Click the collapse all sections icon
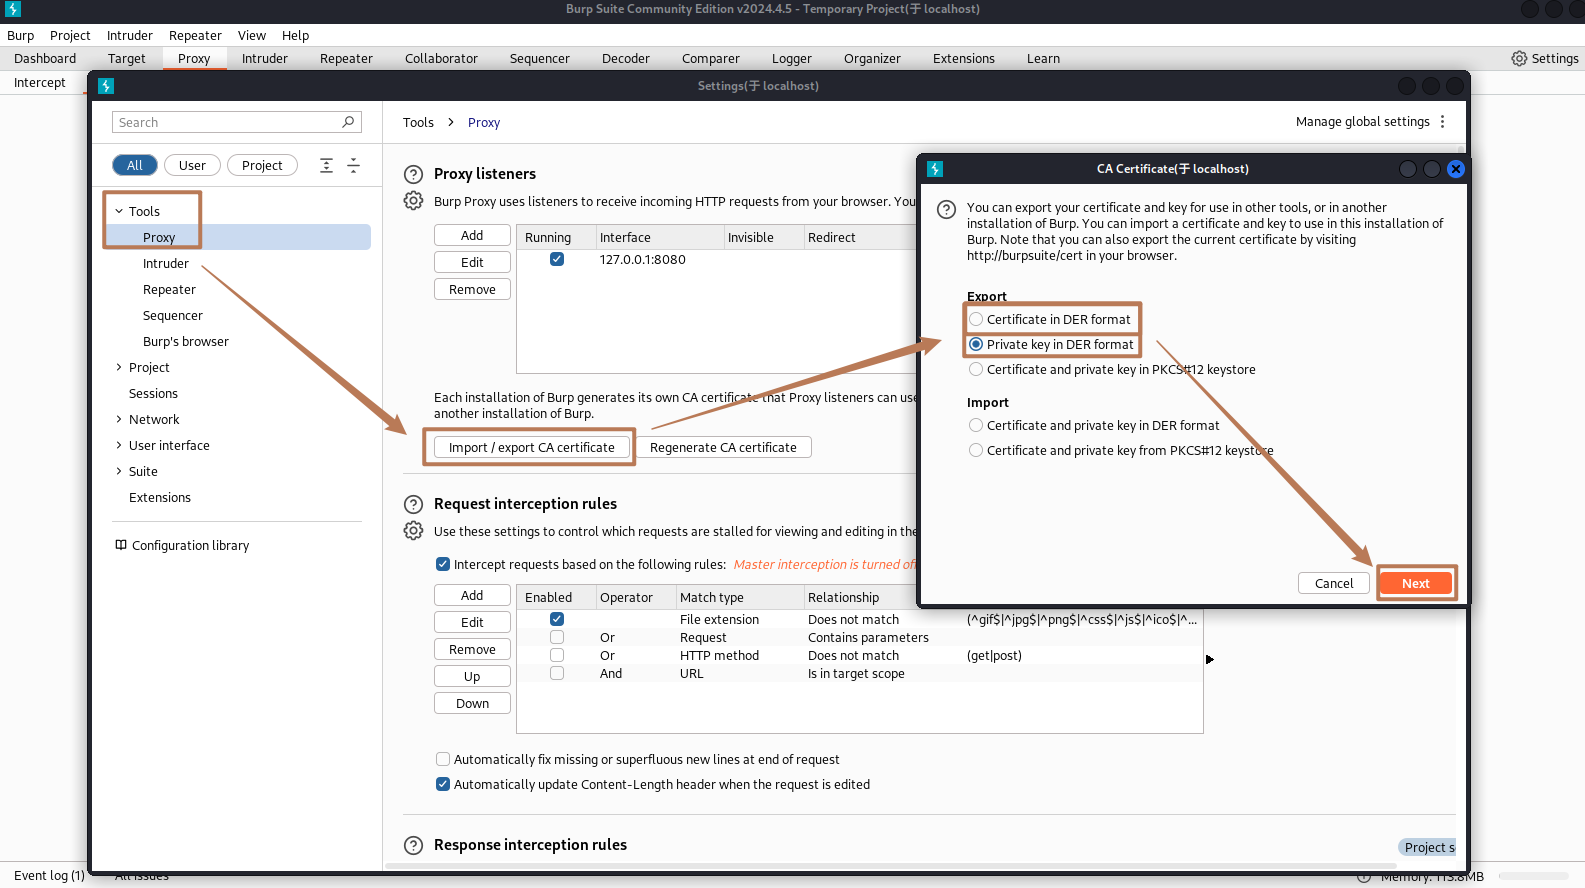The height and width of the screenshot is (888, 1585). click(353, 166)
